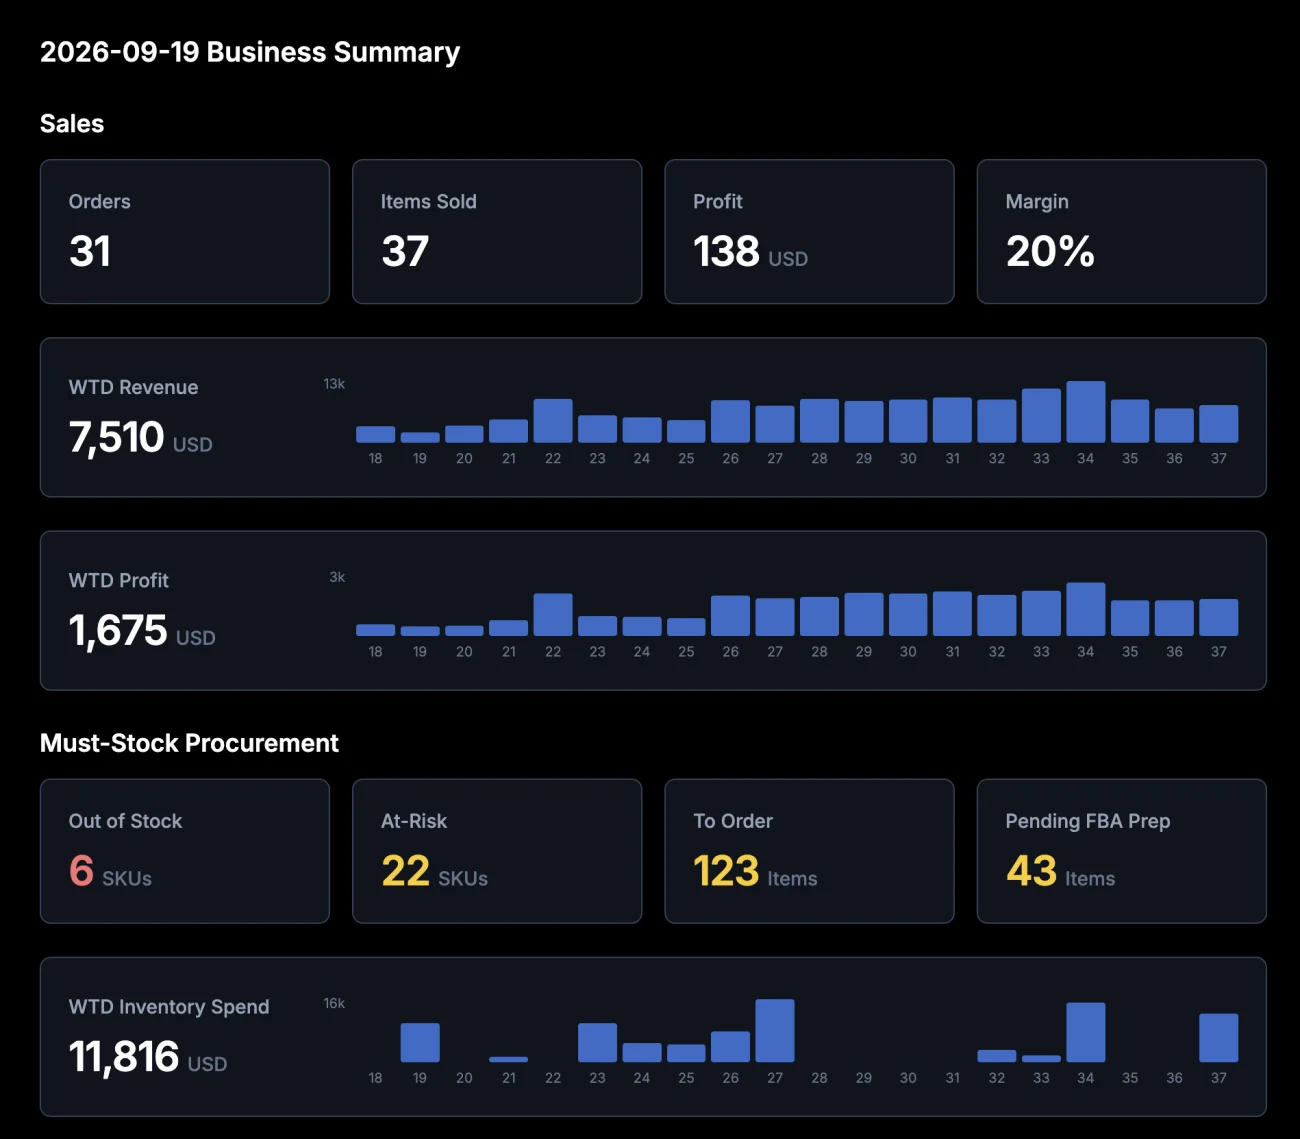The image size is (1300, 1139).
Task: Click the week 19 bar in Inventory Spend chart
Action: [x=420, y=1042]
